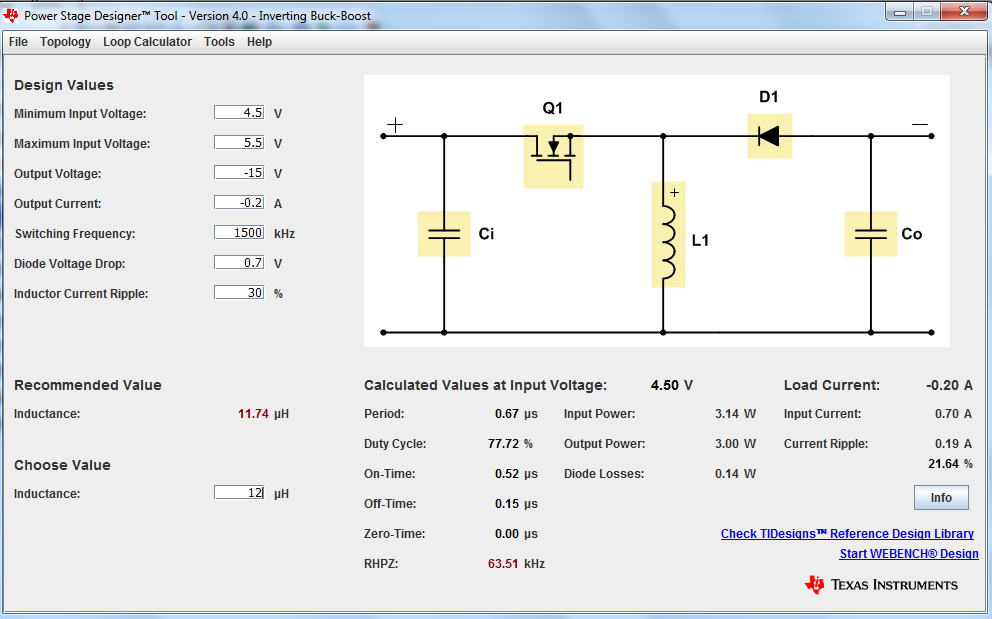Click the Period value 0.67
This screenshot has width=992, height=619.
[x=507, y=414]
